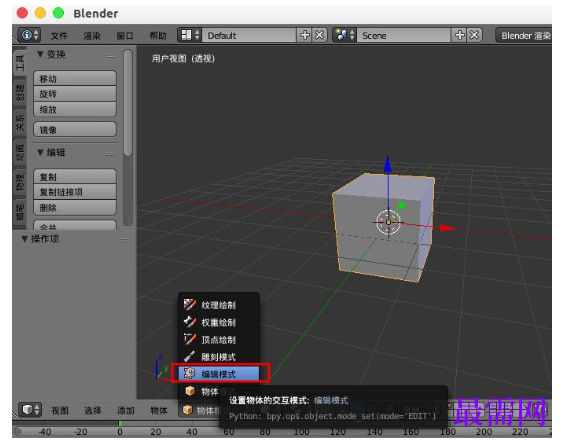Click the orange cube icon beside 物体 in the mode list
Viewport: 565px width, 443px height.
[x=190, y=391]
